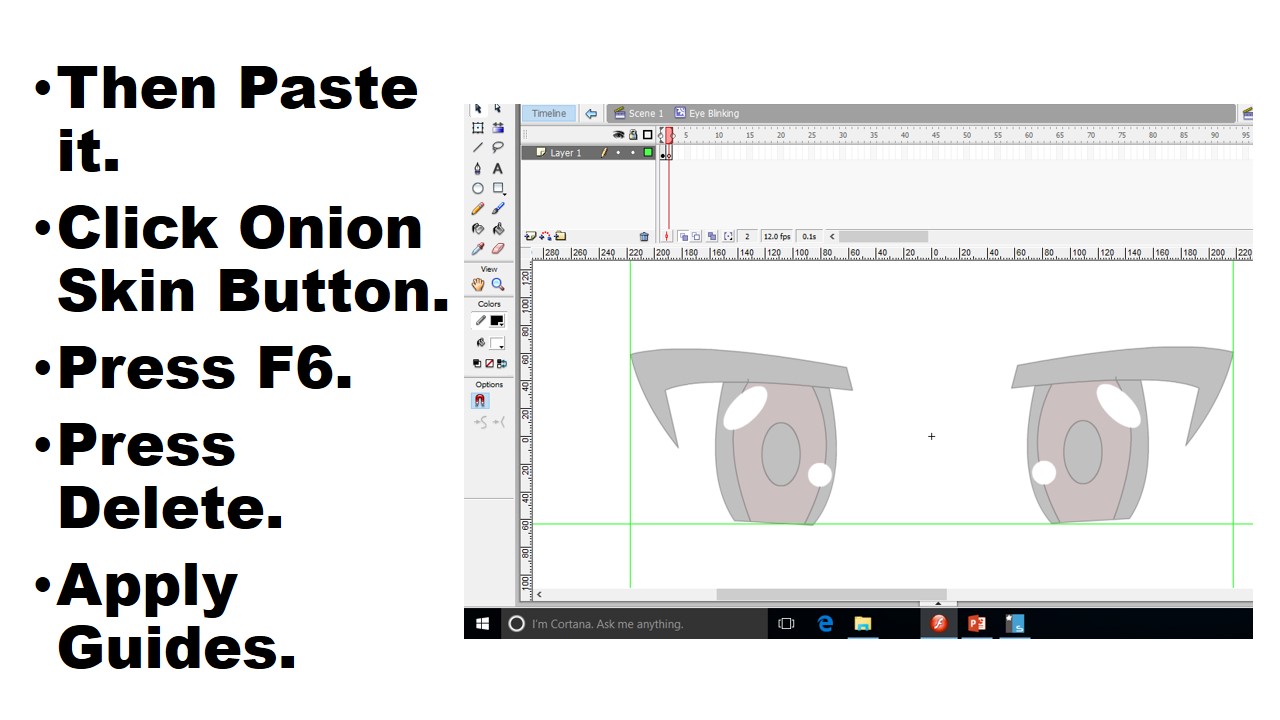
Task: Select the Pen tool
Action: (476, 168)
